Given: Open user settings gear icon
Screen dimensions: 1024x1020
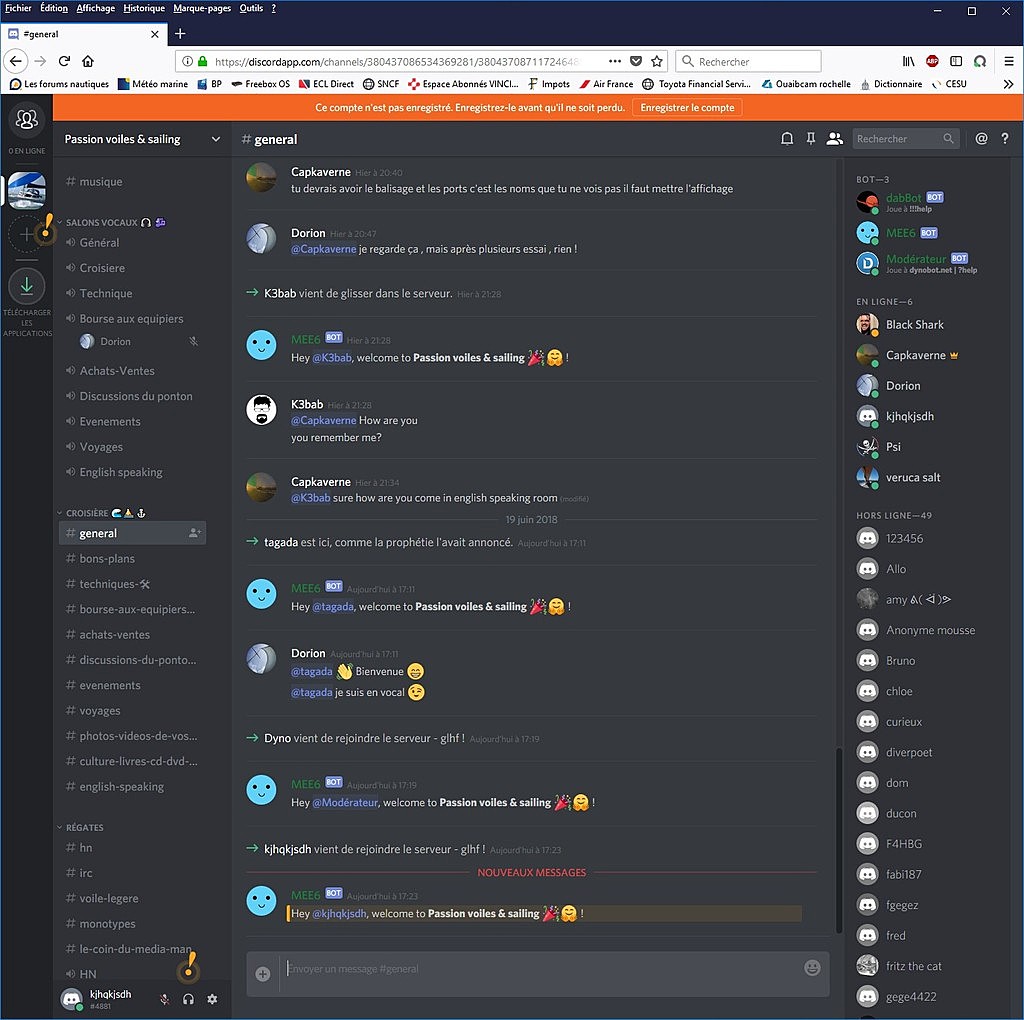Looking at the screenshot, I should [212, 999].
